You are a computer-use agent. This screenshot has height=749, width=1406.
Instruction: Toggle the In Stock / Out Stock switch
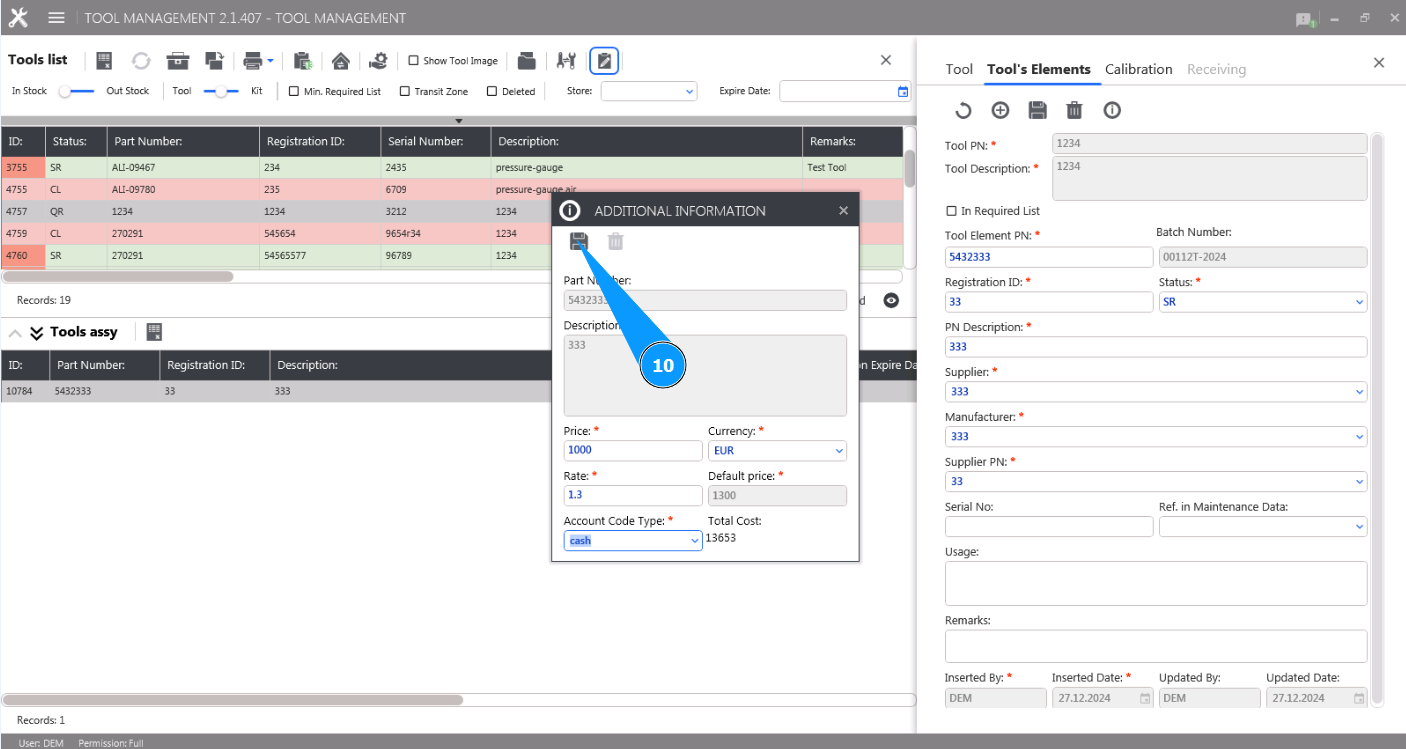tap(76, 91)
